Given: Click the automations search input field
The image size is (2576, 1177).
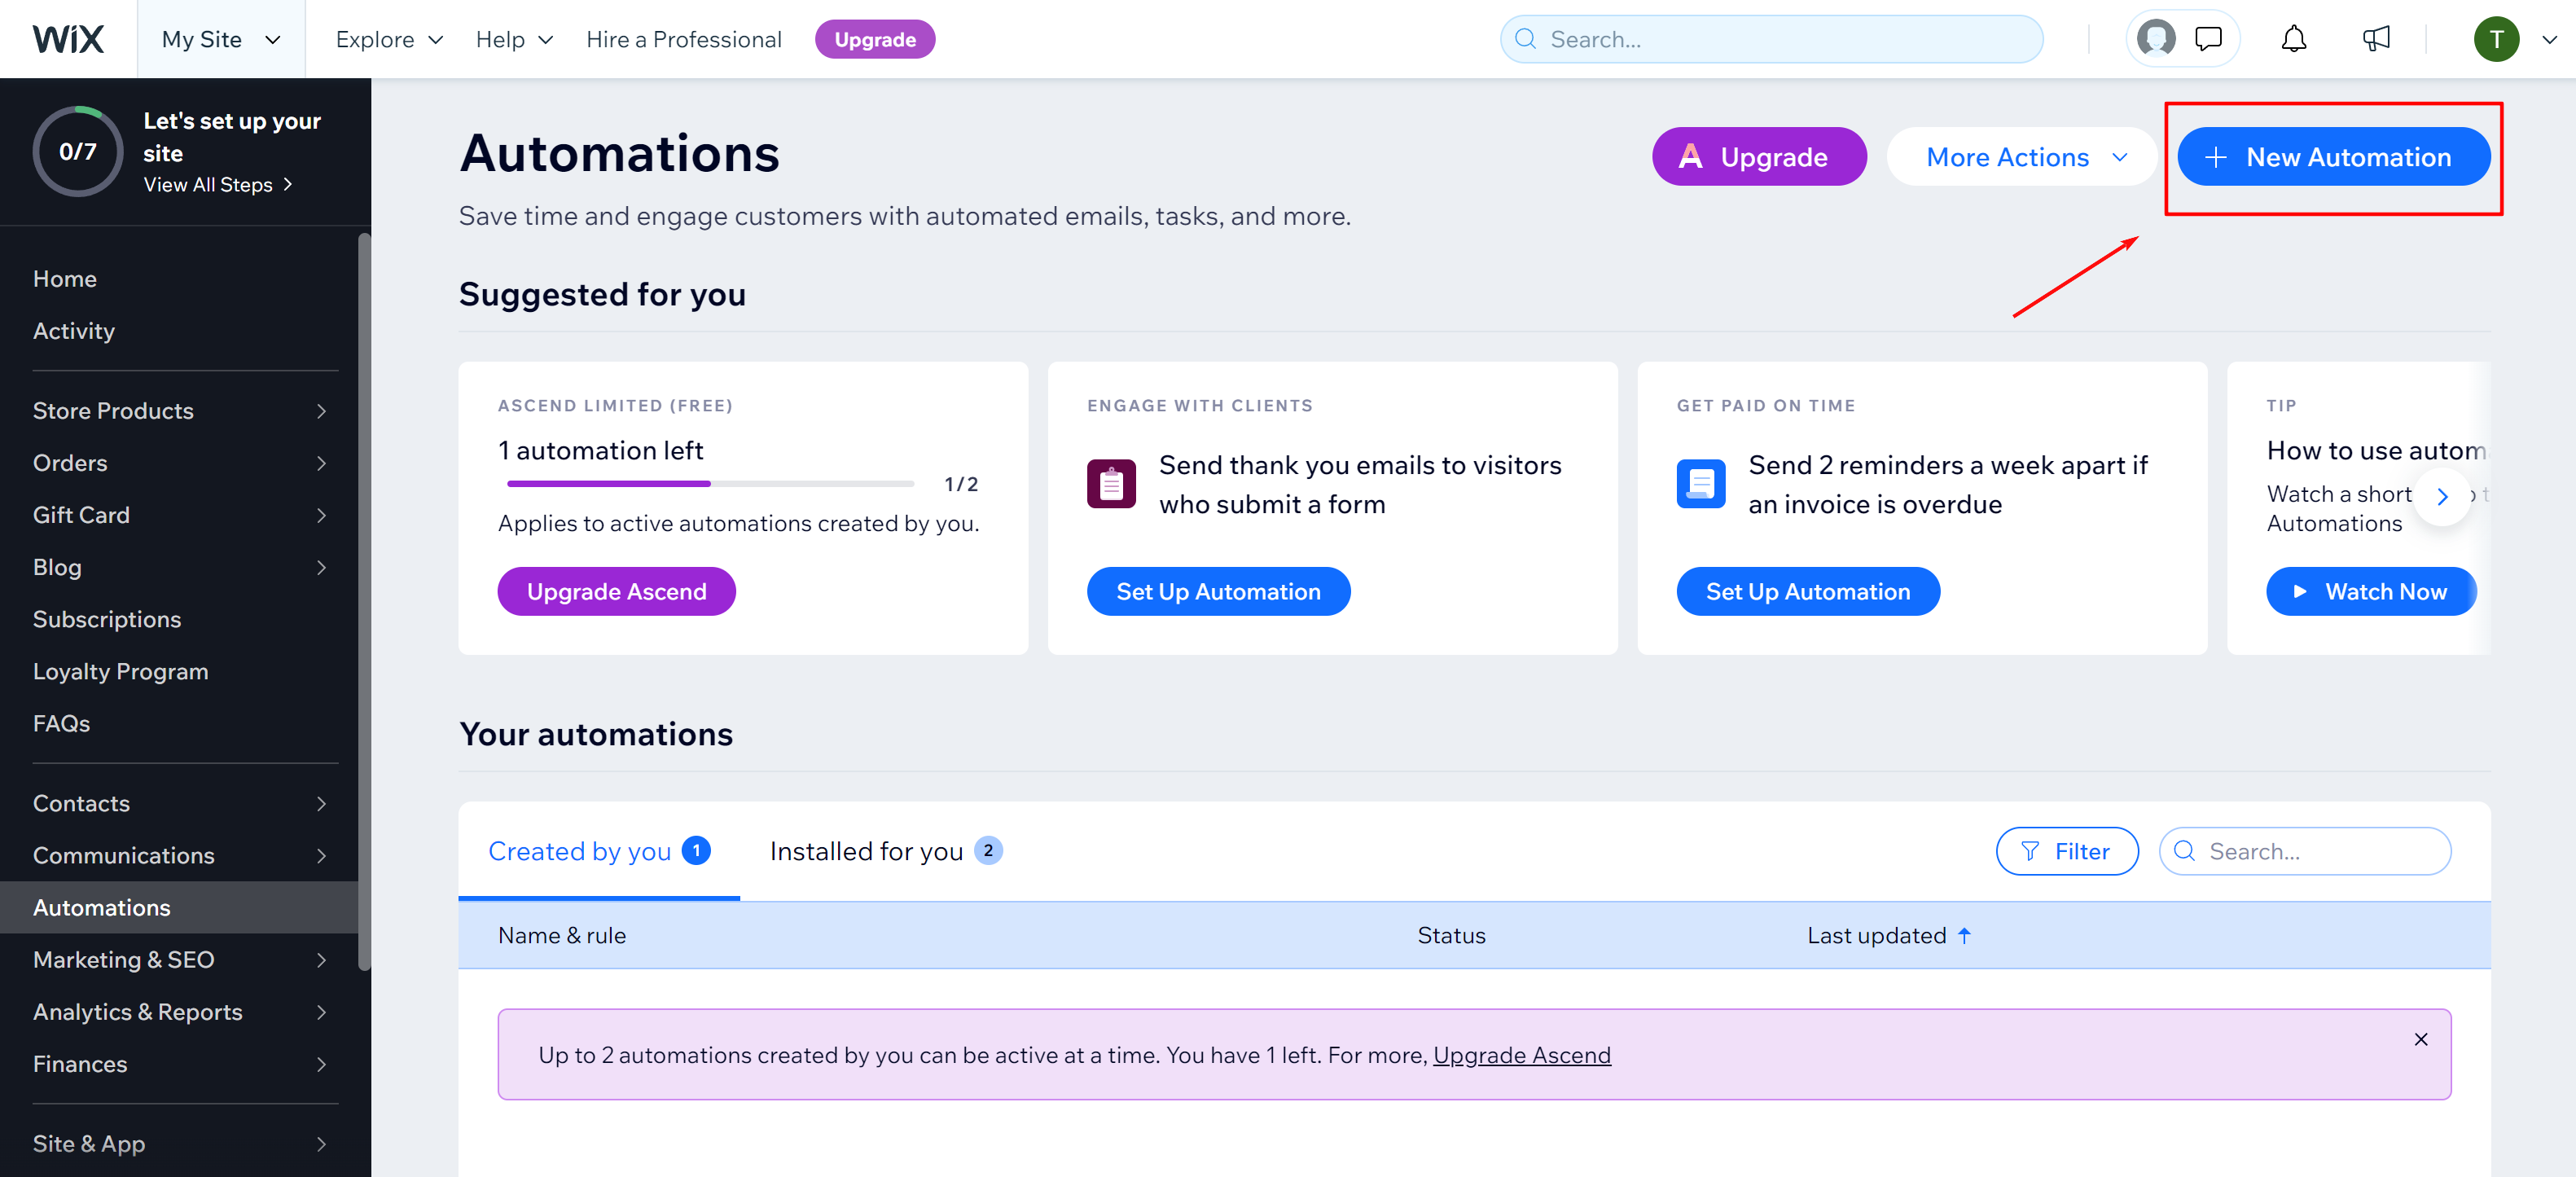Looking at the screenshot, I should coord(2306,850).
